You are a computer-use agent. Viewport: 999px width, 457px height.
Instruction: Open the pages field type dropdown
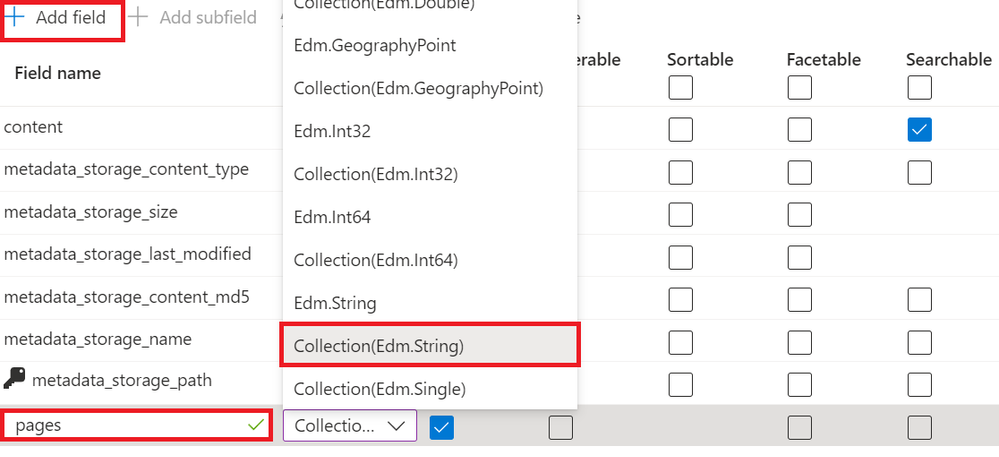click(349, 426)
